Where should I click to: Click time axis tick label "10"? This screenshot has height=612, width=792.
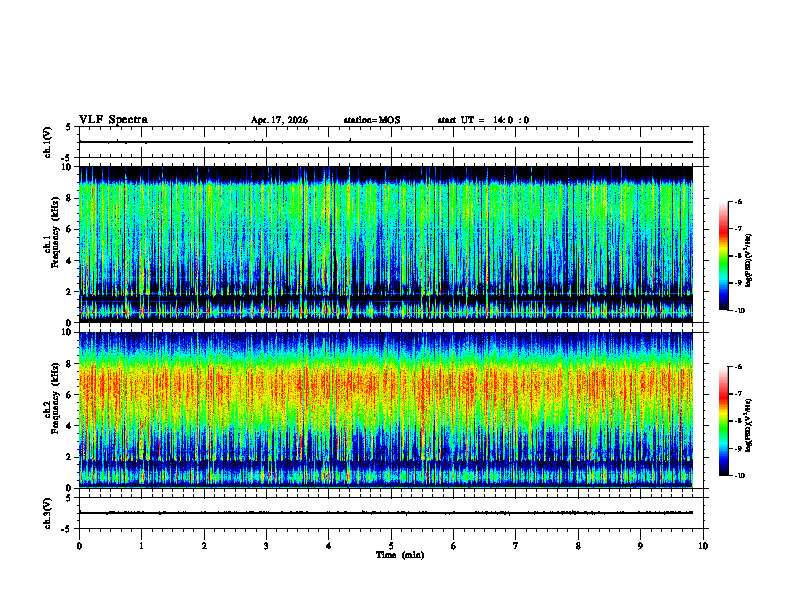703,546
